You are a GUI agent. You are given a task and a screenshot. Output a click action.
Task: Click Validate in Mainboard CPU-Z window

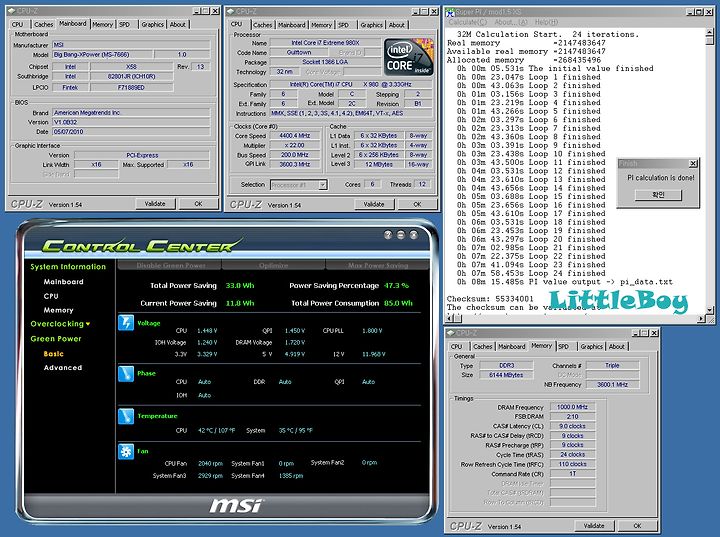(x=155, y=203)
